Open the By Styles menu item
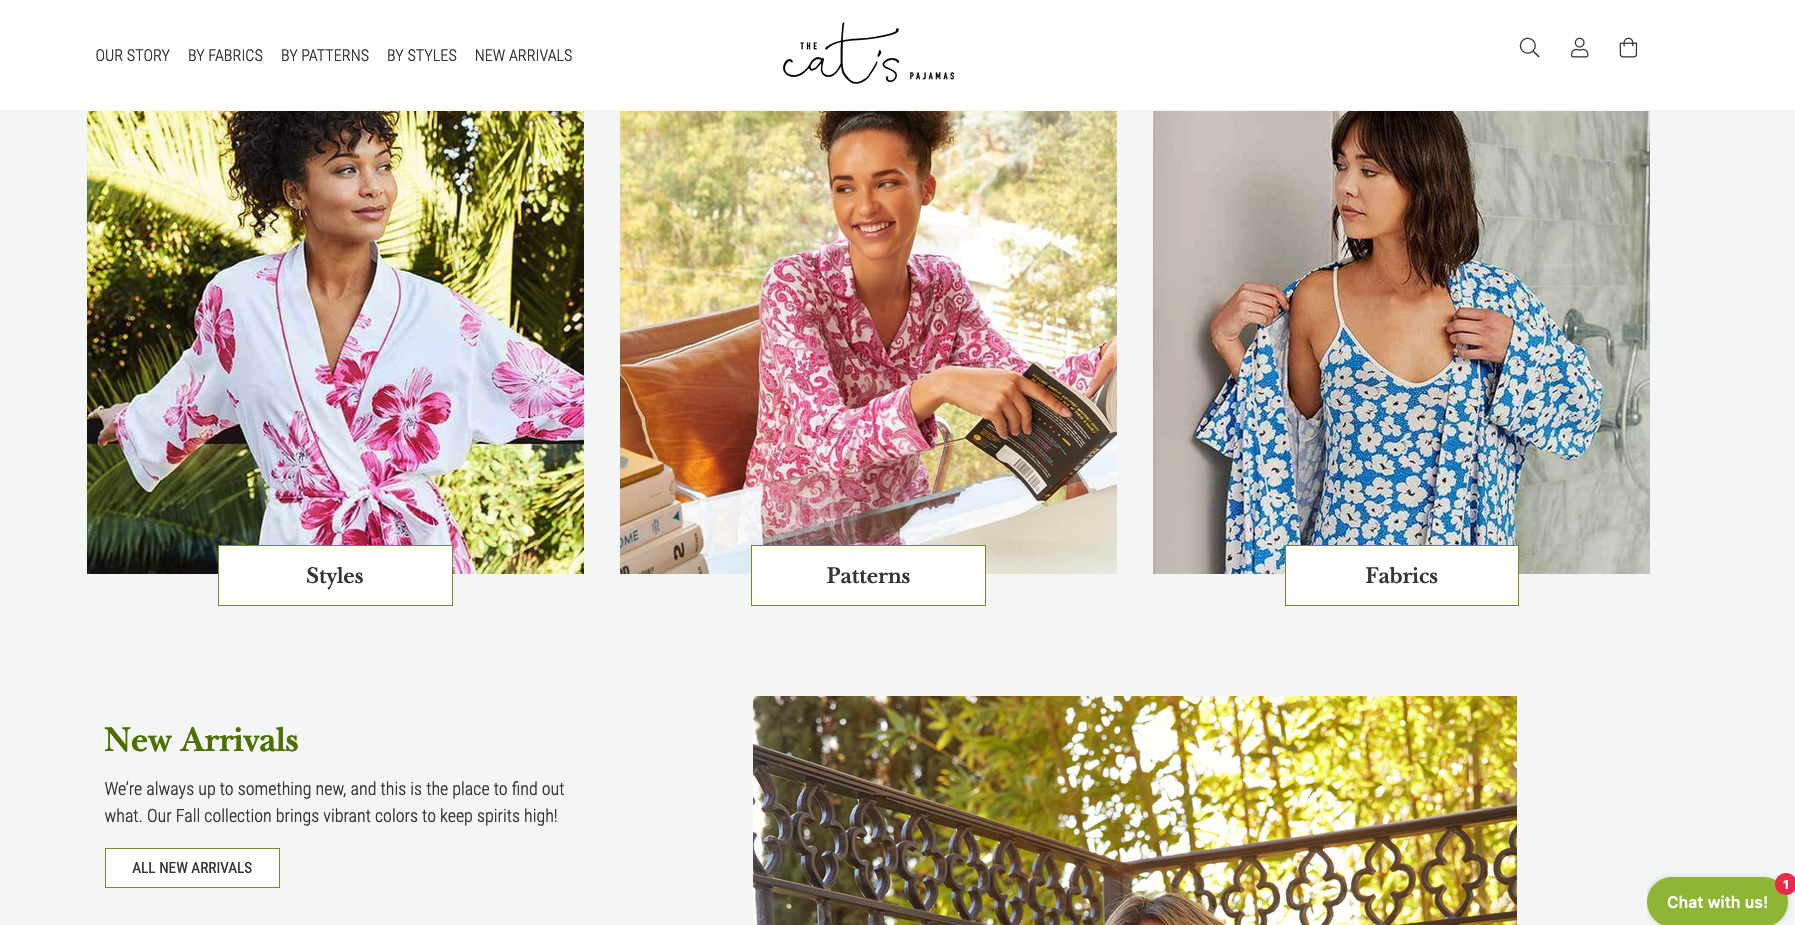Screen dimensions: 1795x925 point(422,56)
